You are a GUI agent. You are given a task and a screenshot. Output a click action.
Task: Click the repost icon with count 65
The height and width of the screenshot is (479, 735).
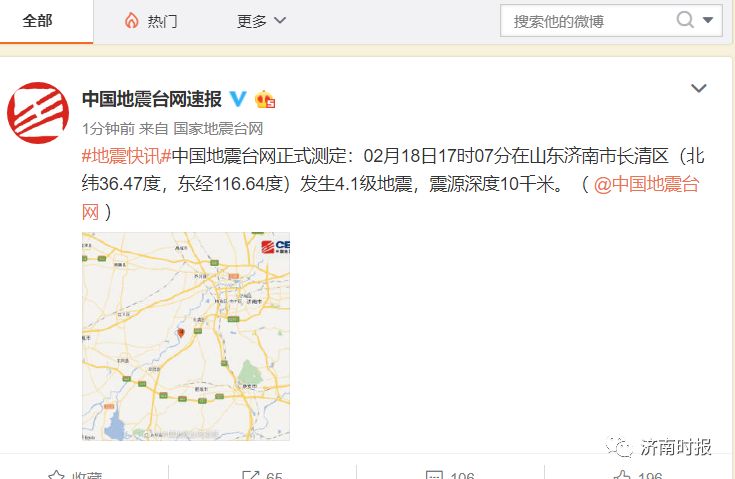[x=250, y=474]
